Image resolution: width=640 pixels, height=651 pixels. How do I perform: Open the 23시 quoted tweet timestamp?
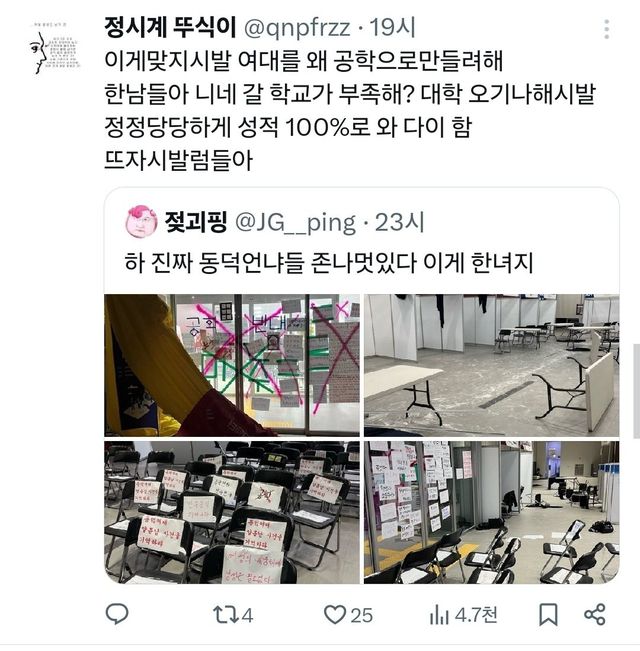399,222
